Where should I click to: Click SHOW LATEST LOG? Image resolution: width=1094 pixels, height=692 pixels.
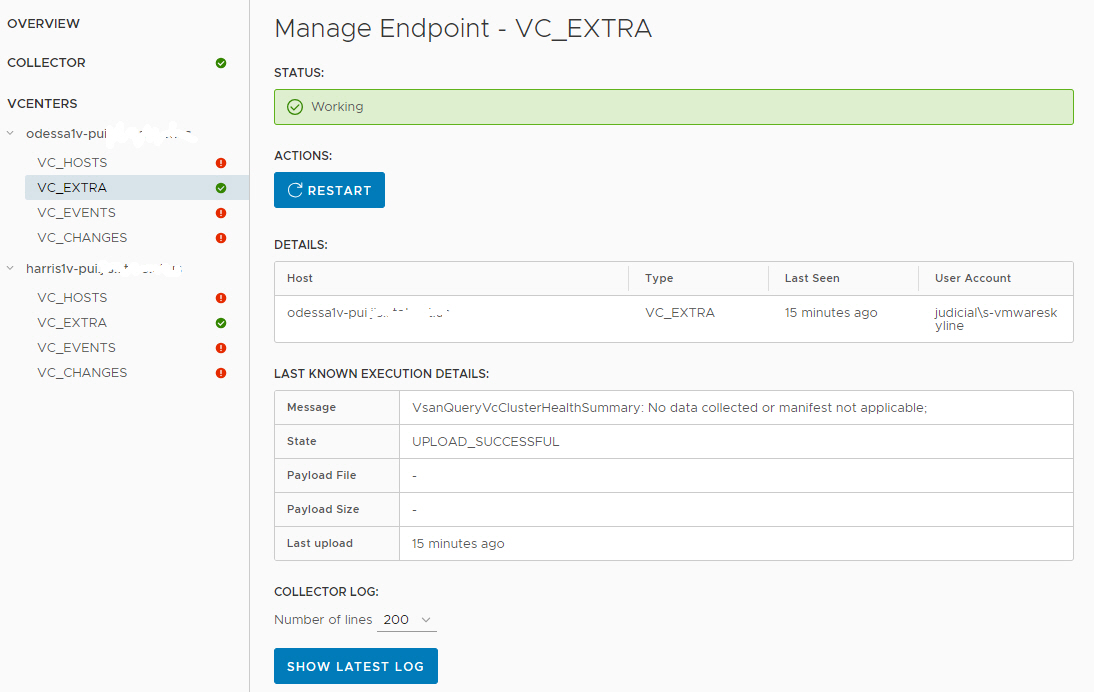[355, 666]
